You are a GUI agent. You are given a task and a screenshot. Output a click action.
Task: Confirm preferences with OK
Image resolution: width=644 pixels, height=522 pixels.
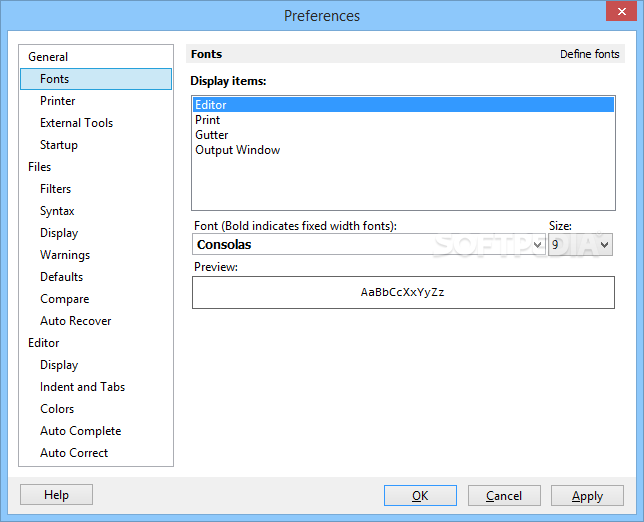click(420, 496)
